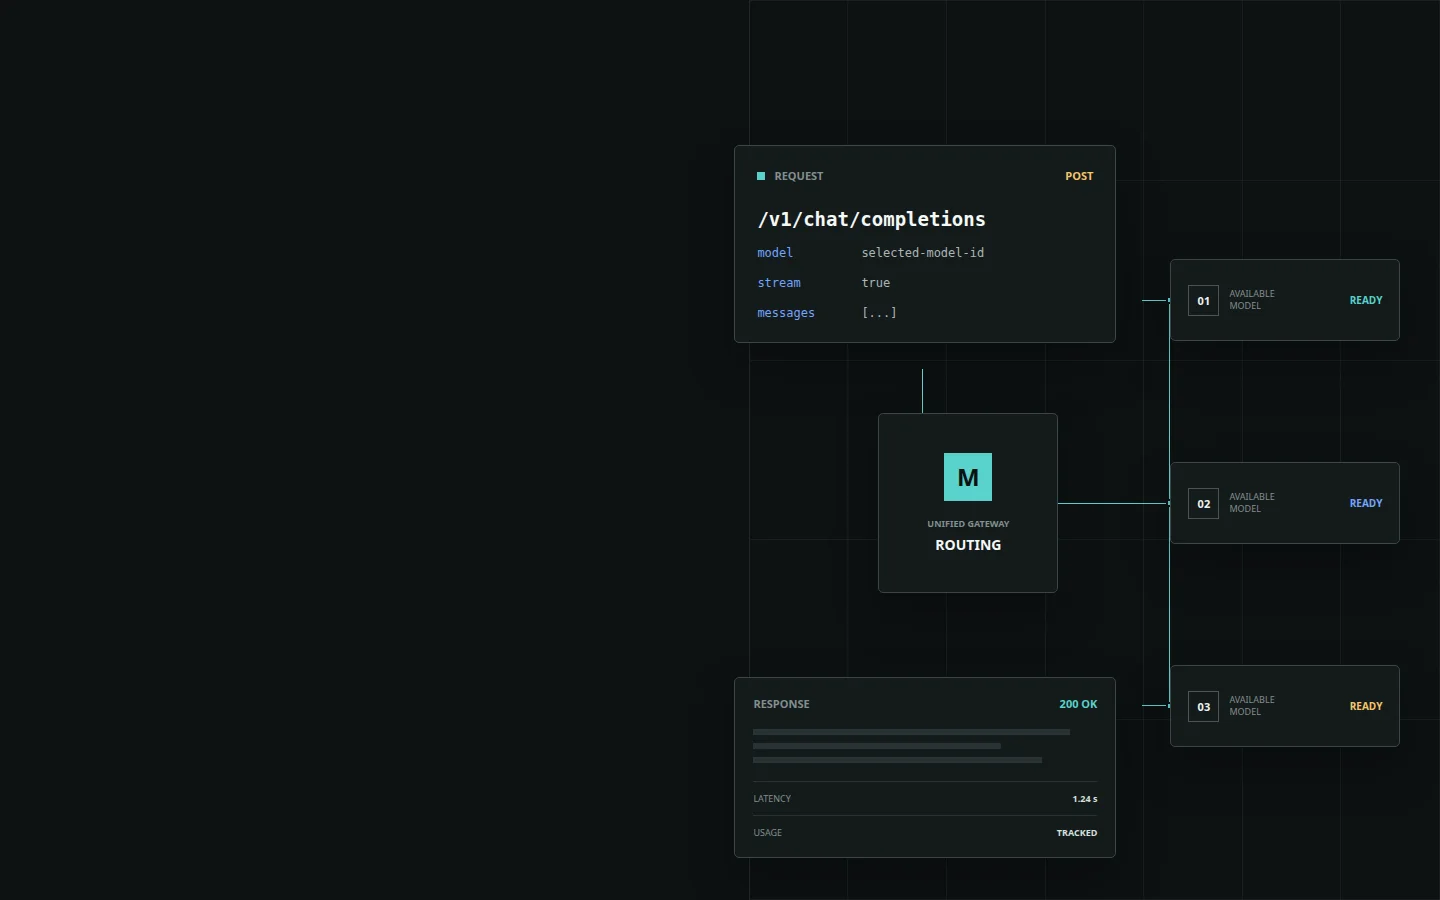Select the 02 model number badge
This screenshot has height=900, width=1440.
(x=1203, y=503)
